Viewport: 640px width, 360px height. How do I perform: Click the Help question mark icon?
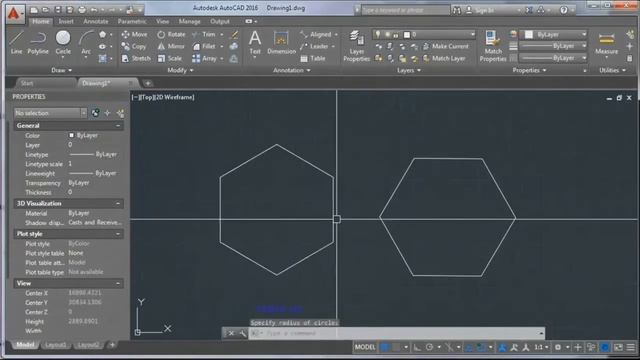tap(564, 10)
